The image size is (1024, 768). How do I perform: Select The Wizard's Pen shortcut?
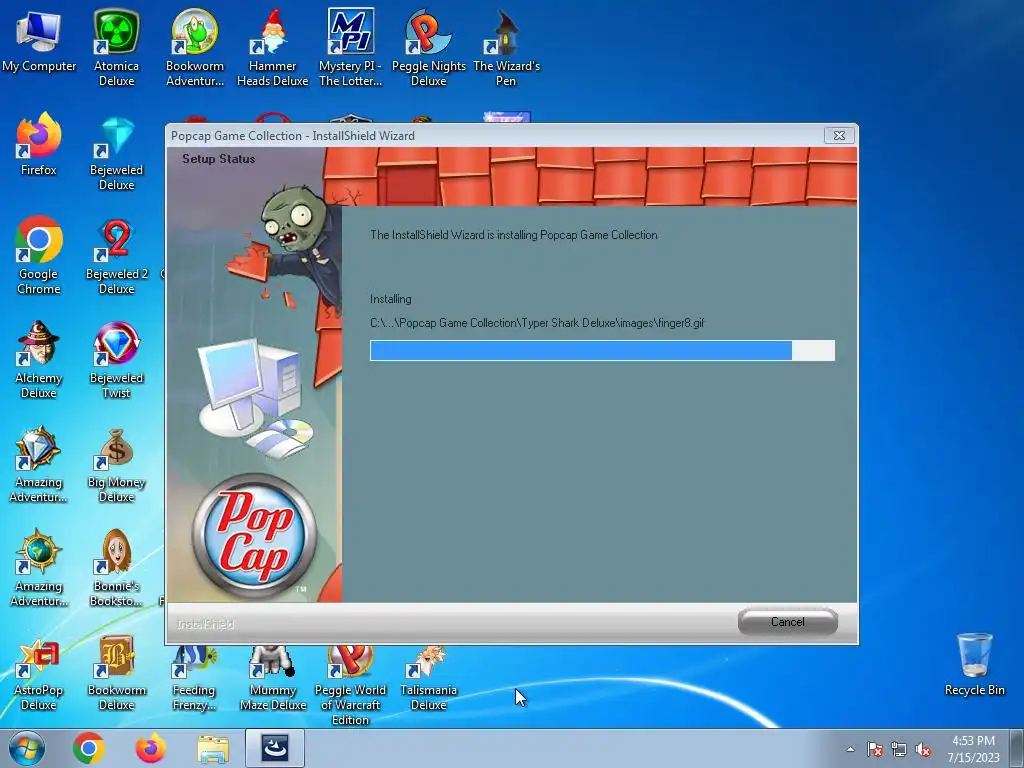click(506, 47)
